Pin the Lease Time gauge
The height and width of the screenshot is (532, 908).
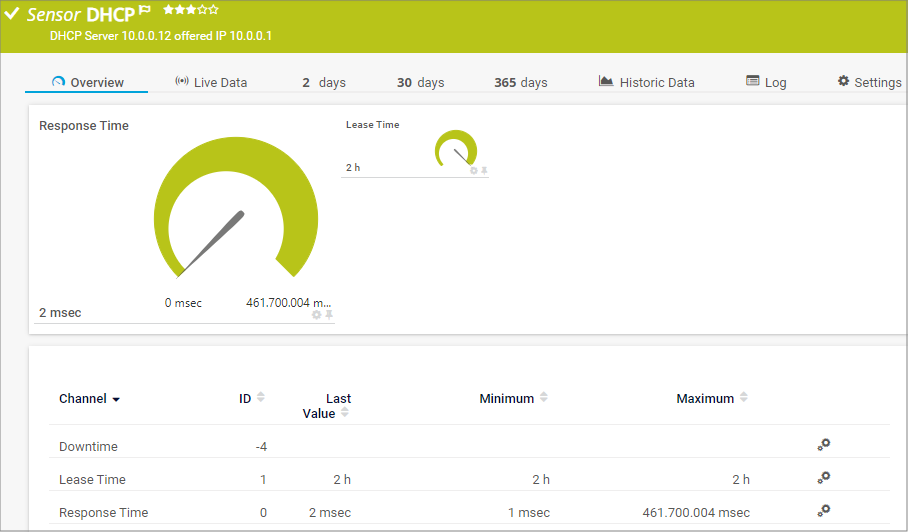pos(485,171)
